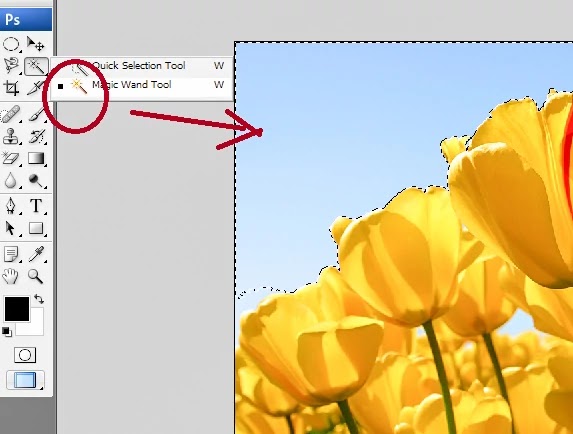Select the Pen tool
The height and width of the screenshot is (434, 573).
[x=11, y=206]
